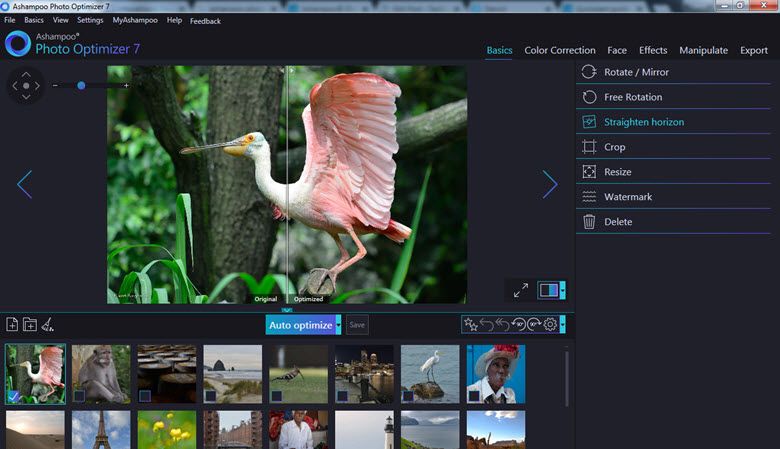Click the Auto optimize button
This screenshot has height=449, width=780.
(300, 325)
